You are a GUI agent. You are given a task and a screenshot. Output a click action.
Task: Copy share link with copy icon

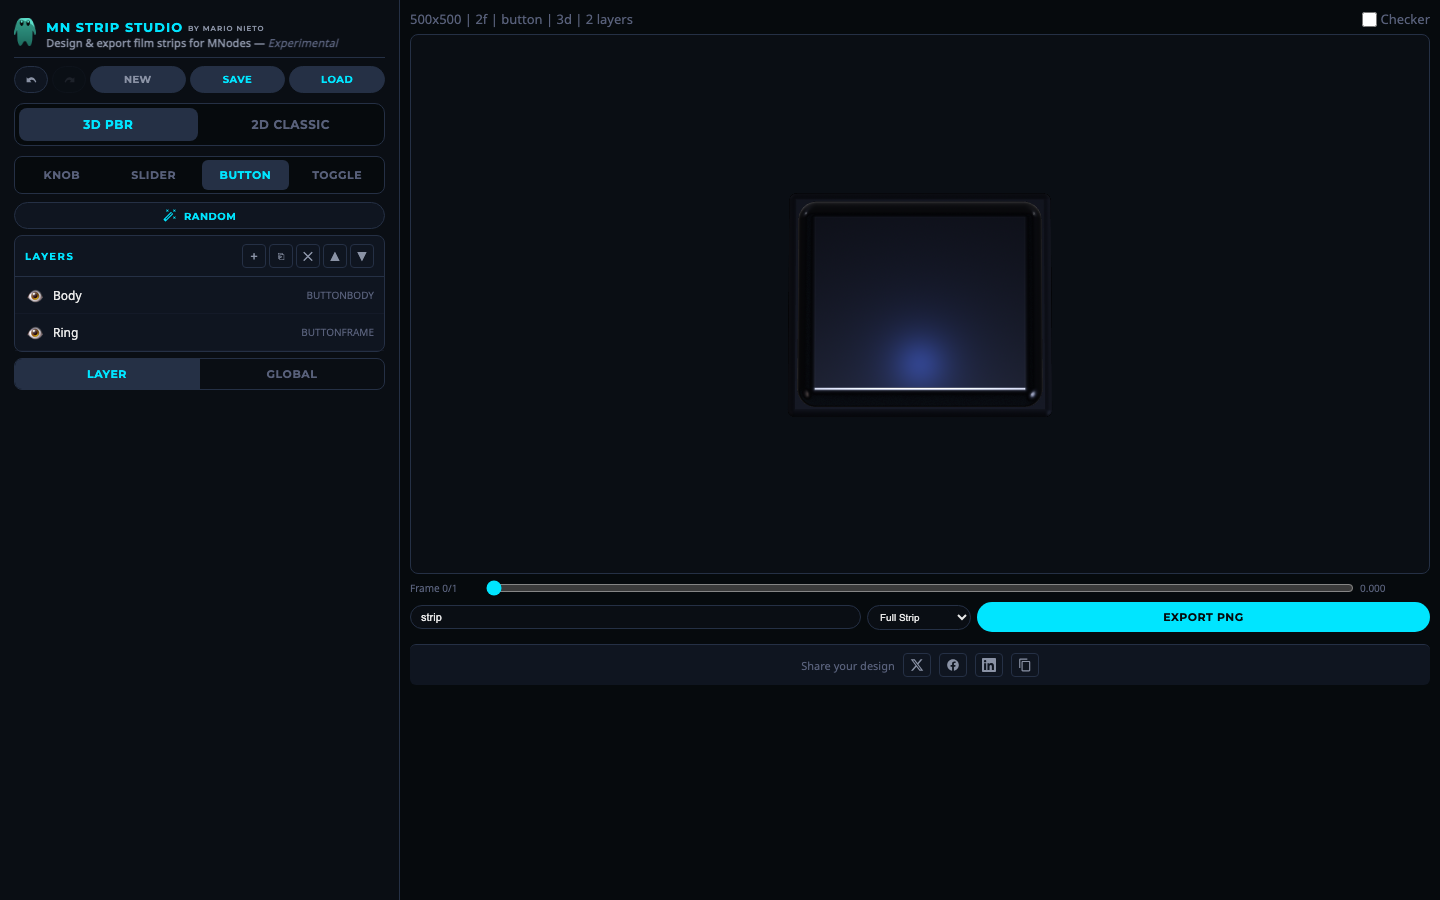pyautogui.click(x=1025, y=665)
